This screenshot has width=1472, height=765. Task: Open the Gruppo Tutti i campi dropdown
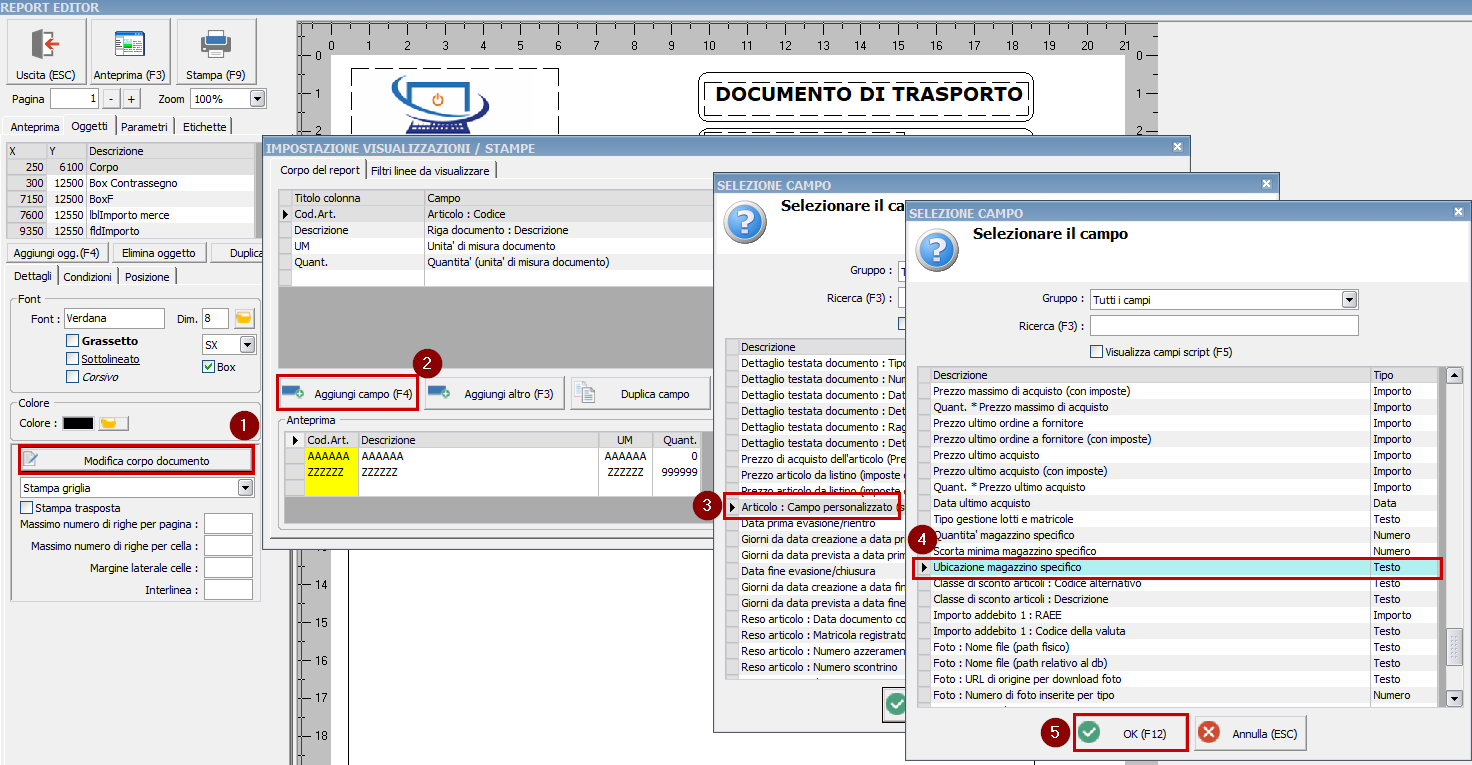[1350, 300]
